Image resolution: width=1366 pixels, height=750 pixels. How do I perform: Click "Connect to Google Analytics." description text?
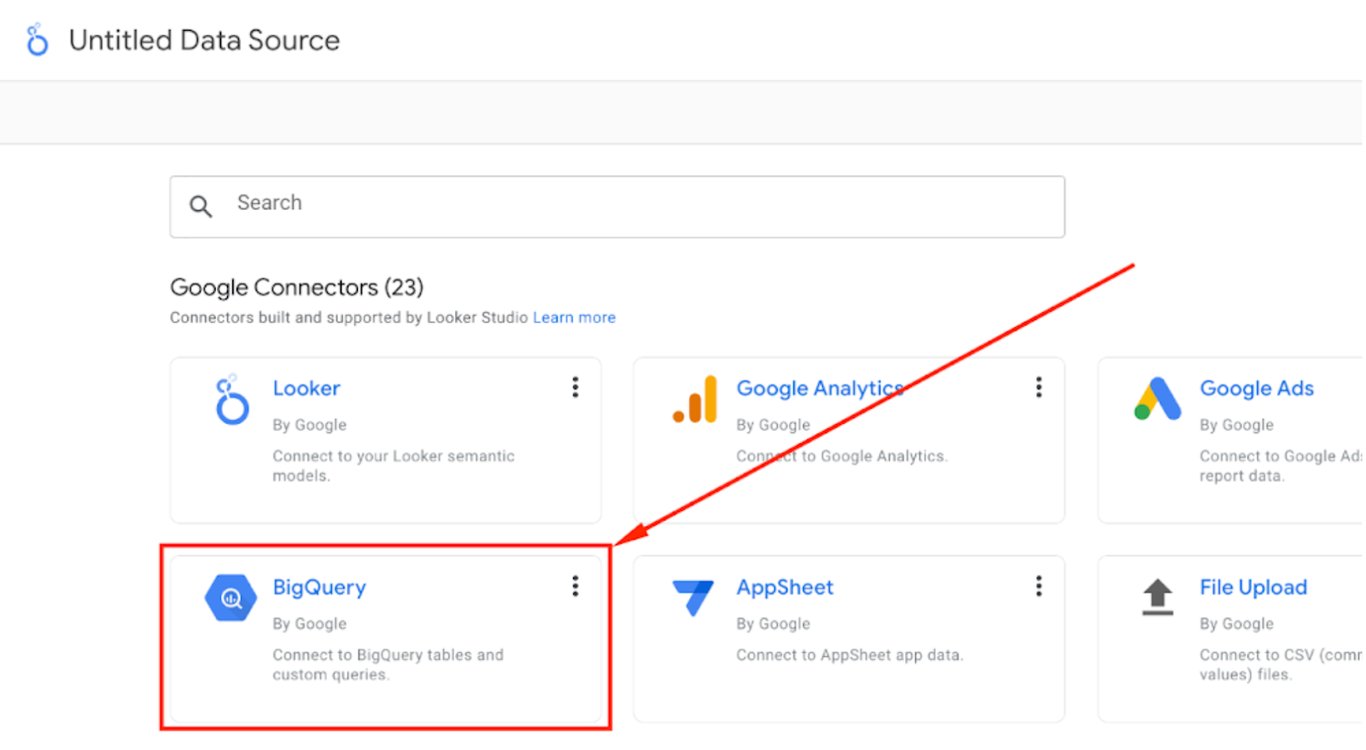pos(842,456)
